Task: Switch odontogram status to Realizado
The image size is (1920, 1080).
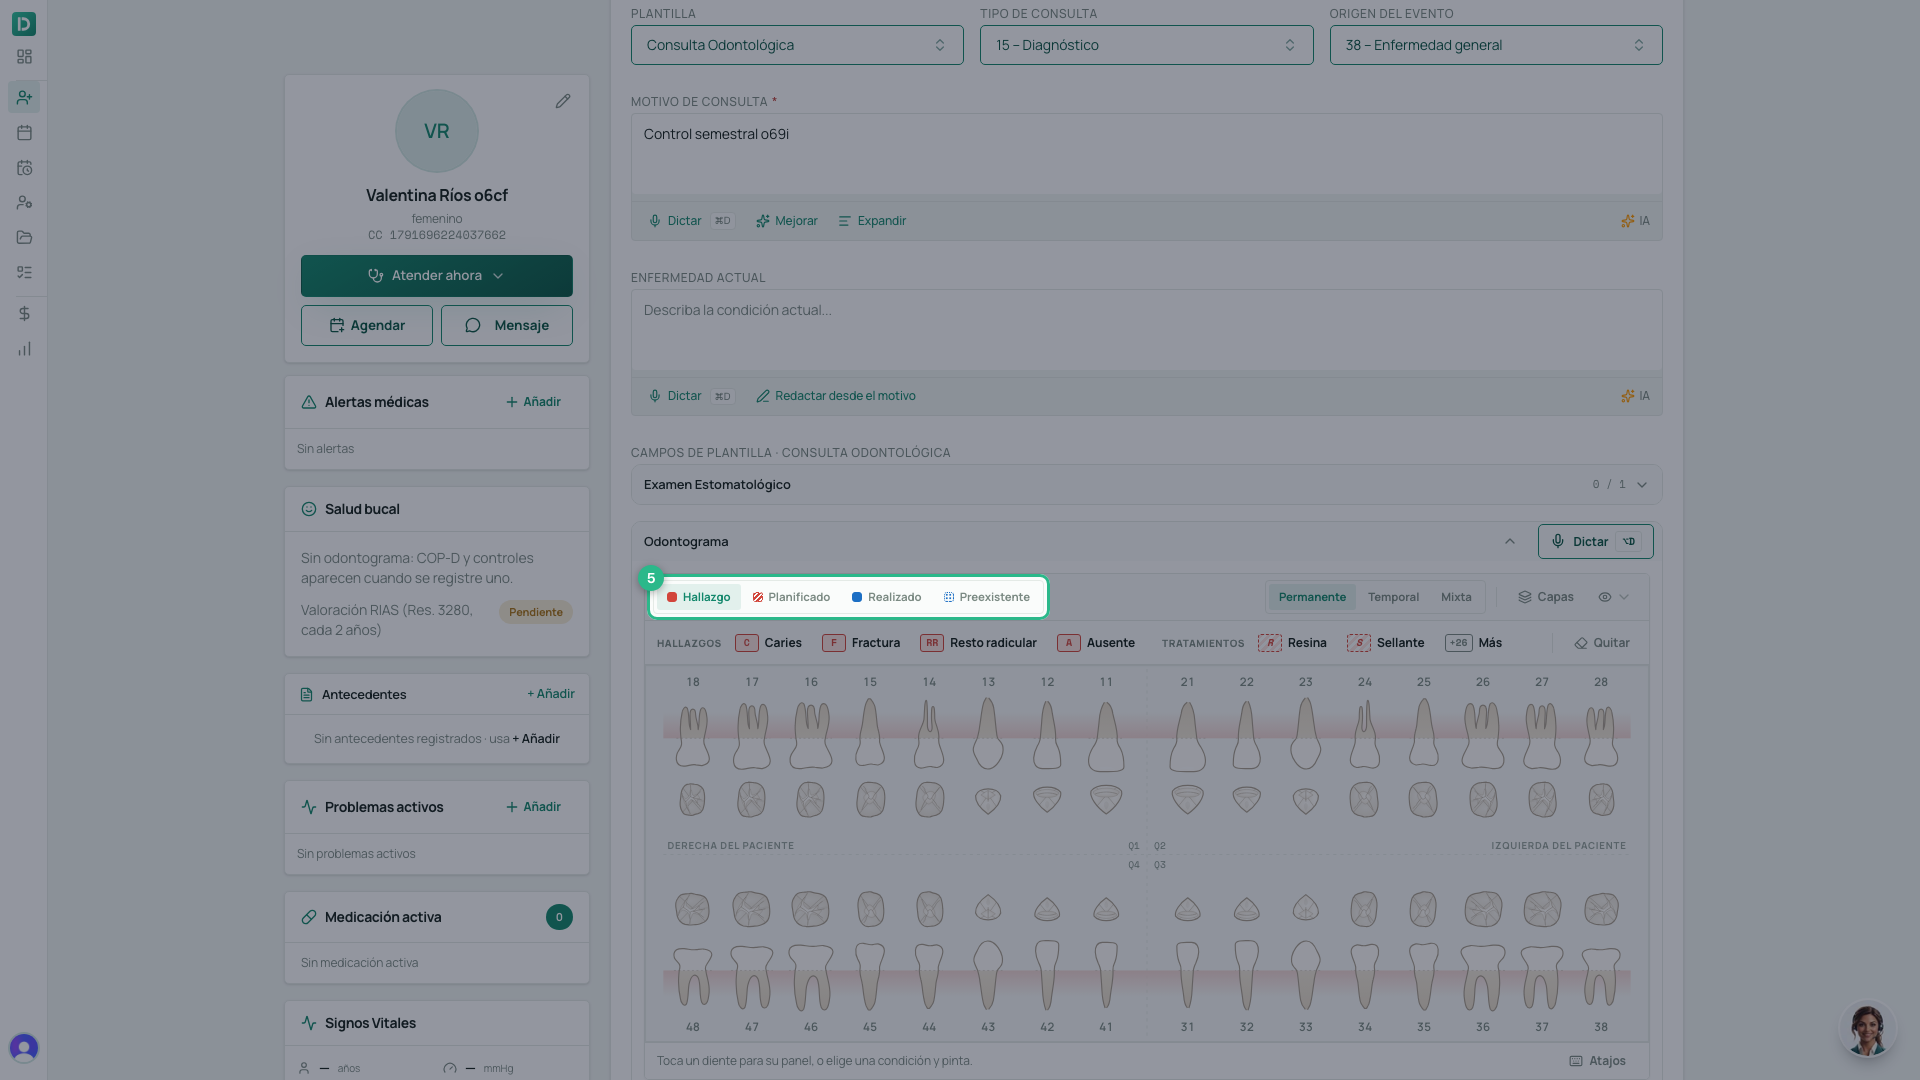Action: 886,597
